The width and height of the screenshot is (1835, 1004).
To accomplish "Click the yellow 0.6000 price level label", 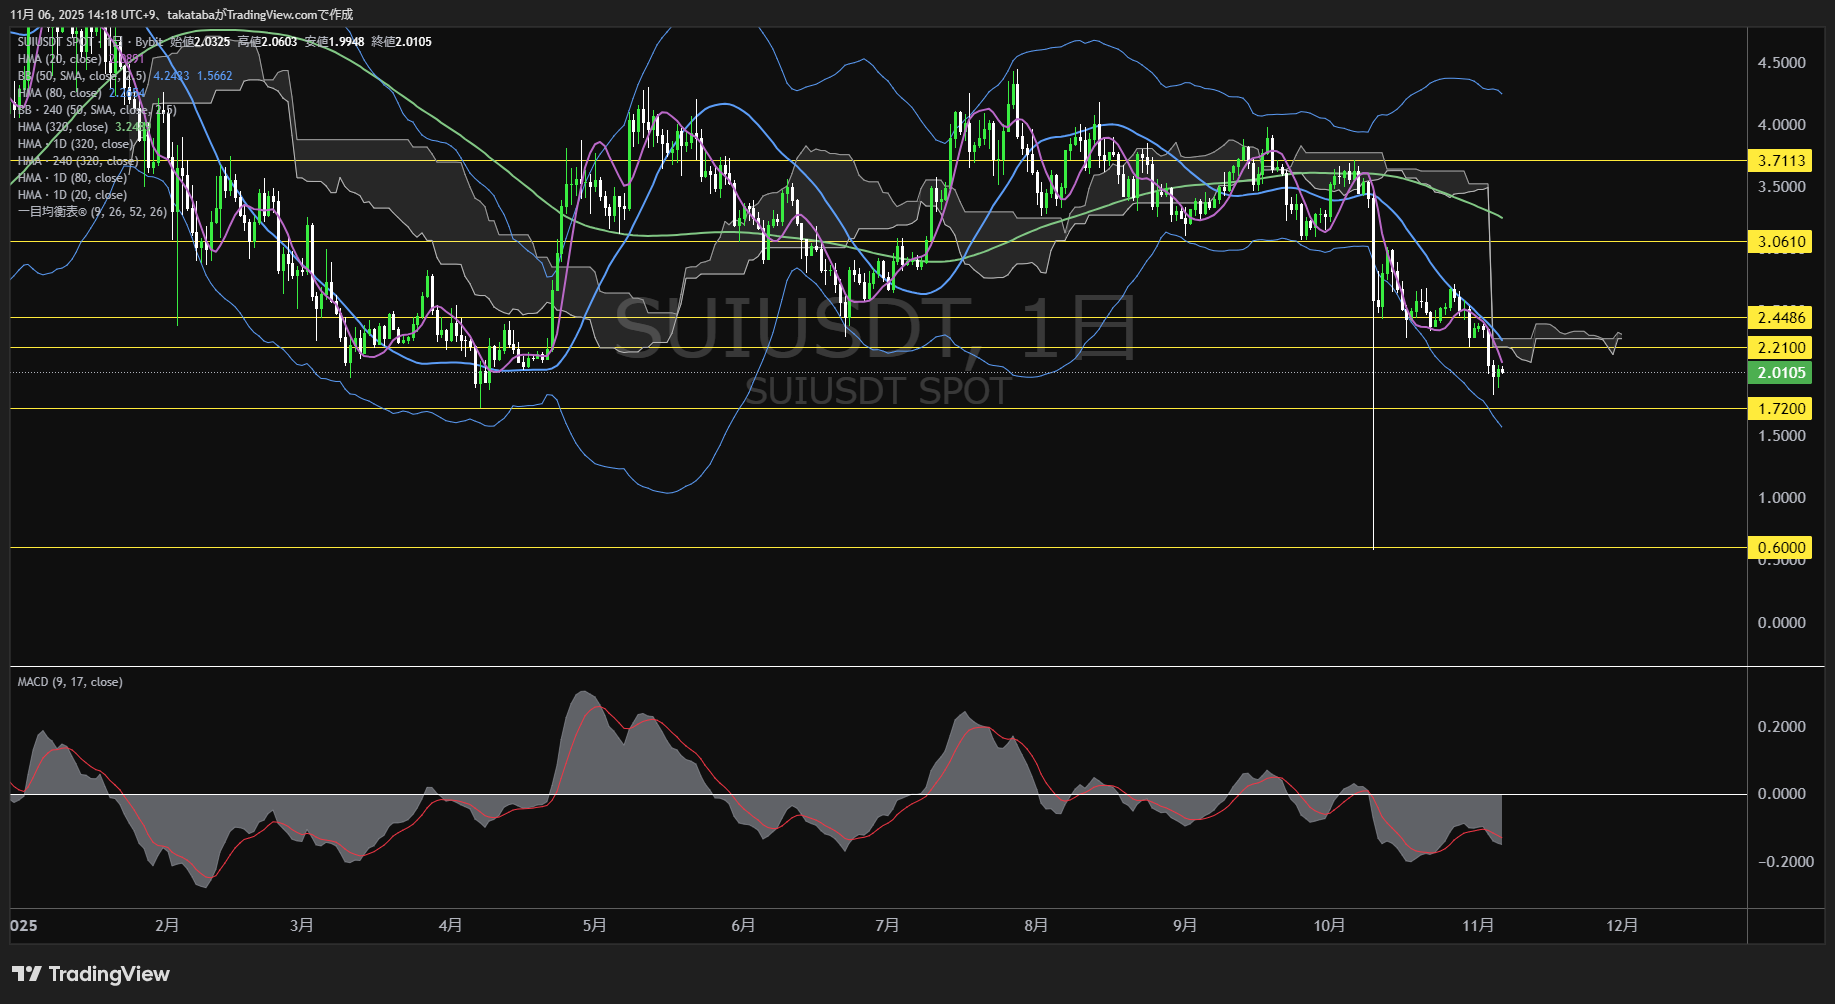I will coord(1781,547).
